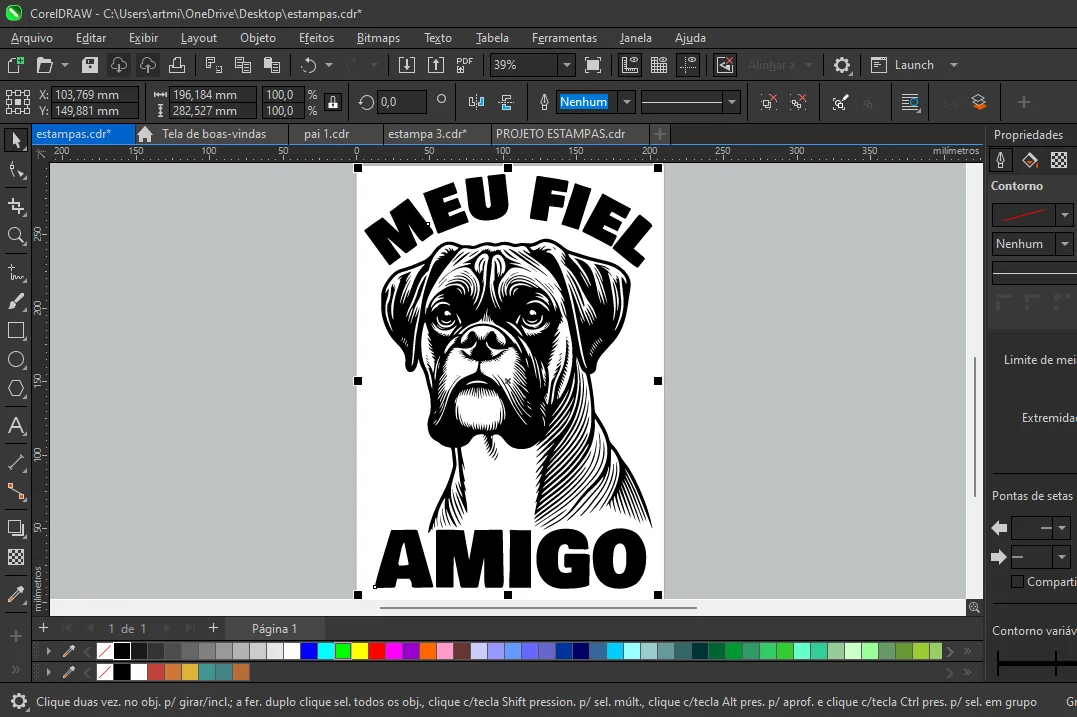Click the New document icon

click(x=15, y=65)
